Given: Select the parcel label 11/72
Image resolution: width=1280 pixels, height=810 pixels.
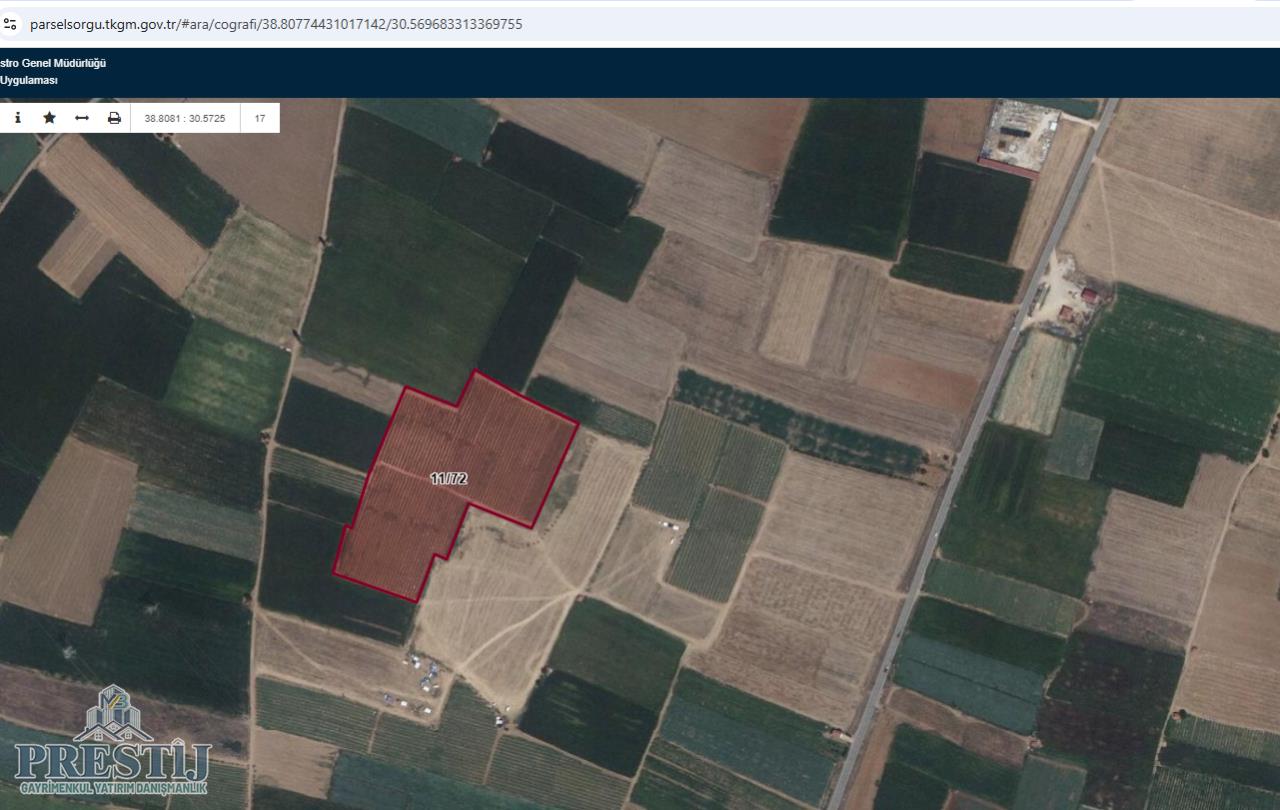Looking at the screenshot, I should [x=449, y=479].
